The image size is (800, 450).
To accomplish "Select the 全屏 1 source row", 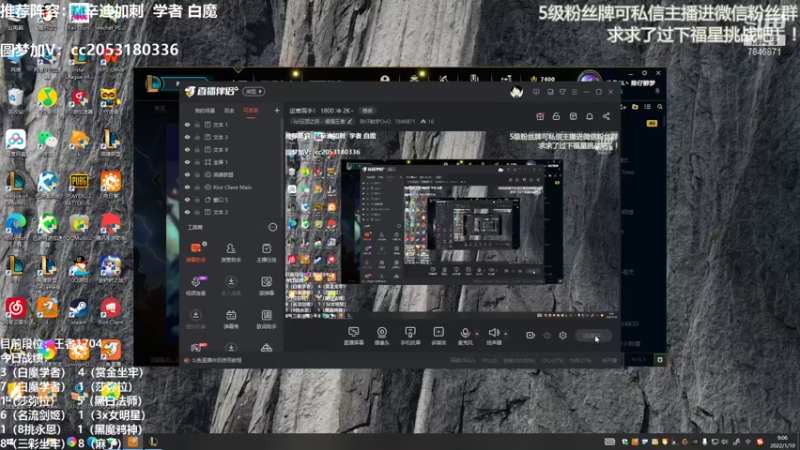I will 231,162.
